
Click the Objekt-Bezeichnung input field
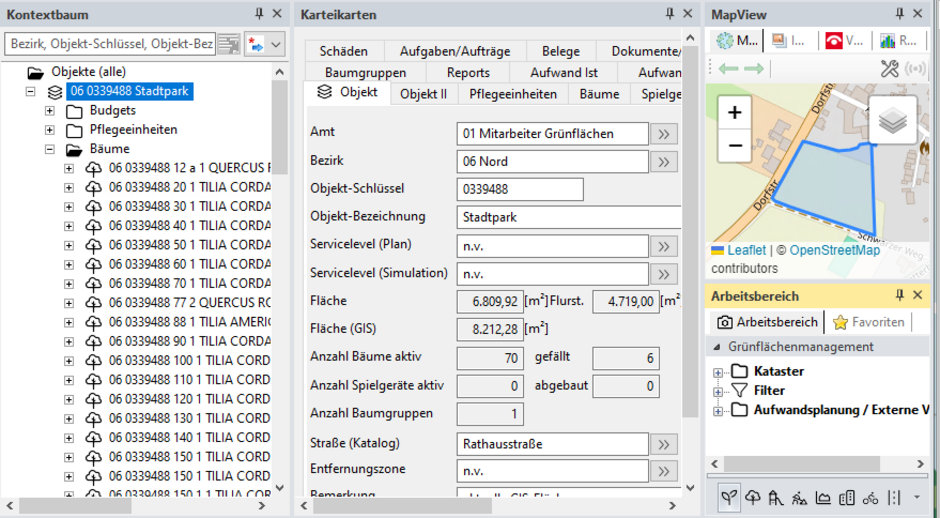click(x=568, y=217)
